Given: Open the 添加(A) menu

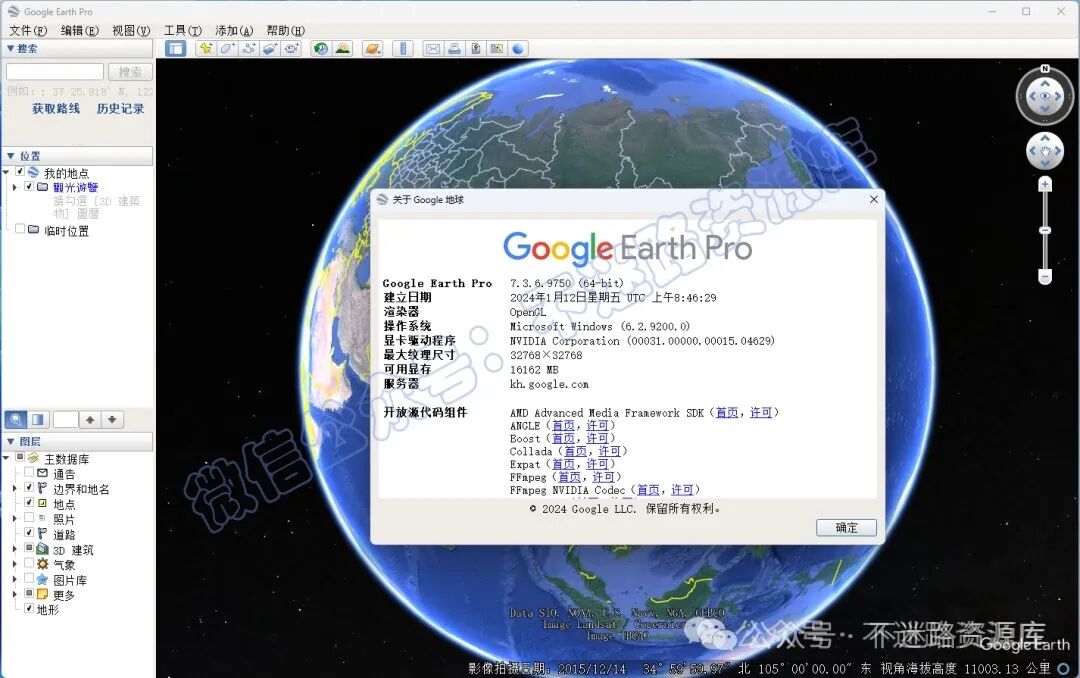Looking at the screenshot, I should (234, 30).
